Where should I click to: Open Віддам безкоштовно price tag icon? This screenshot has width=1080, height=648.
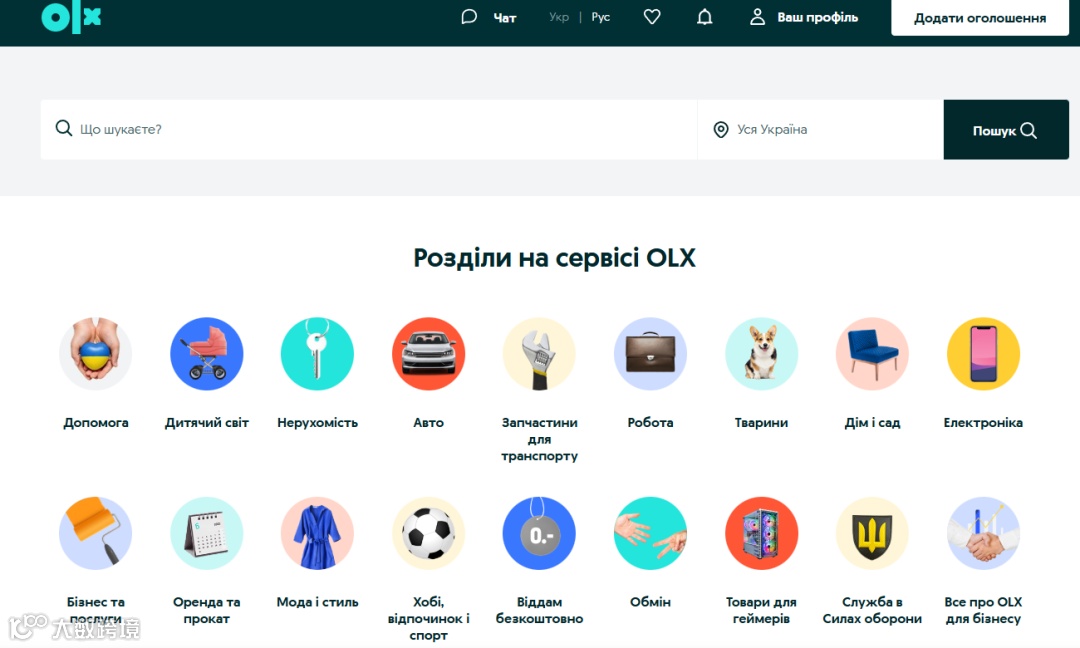point(539,533)
